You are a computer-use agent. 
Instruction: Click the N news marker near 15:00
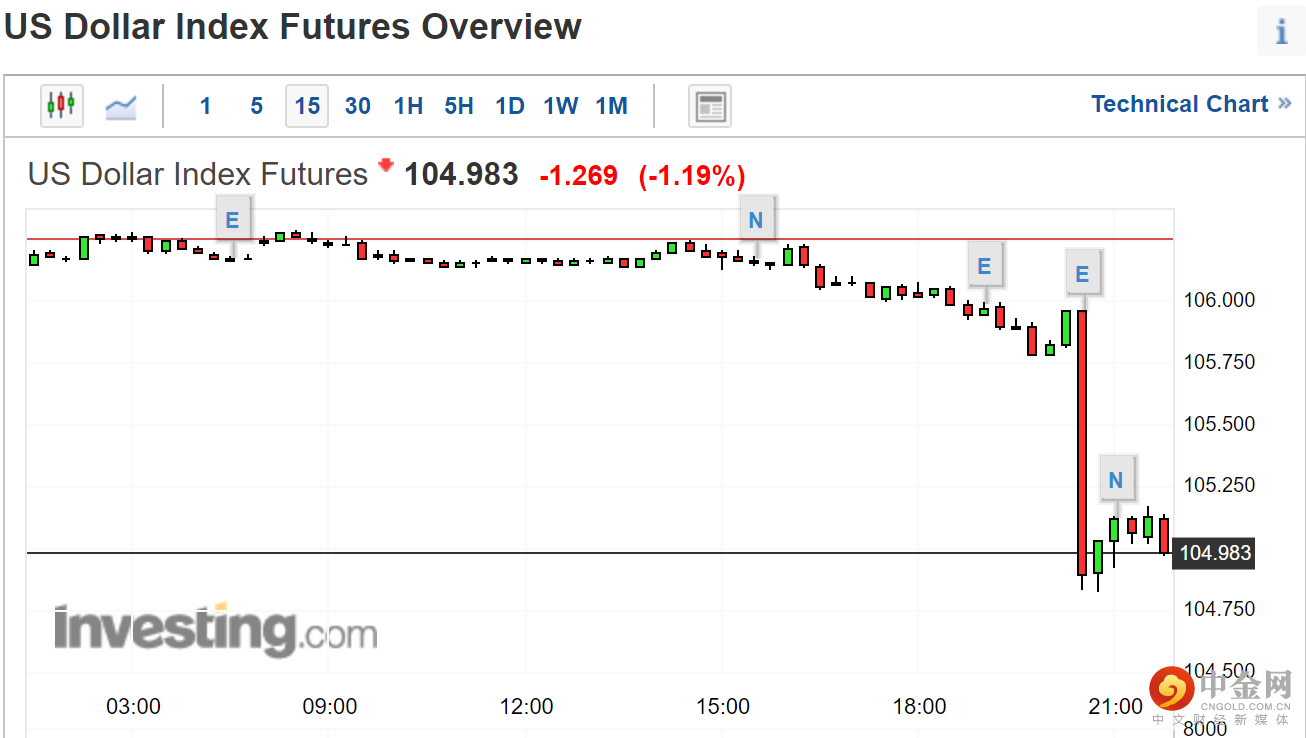click(756, 220)
